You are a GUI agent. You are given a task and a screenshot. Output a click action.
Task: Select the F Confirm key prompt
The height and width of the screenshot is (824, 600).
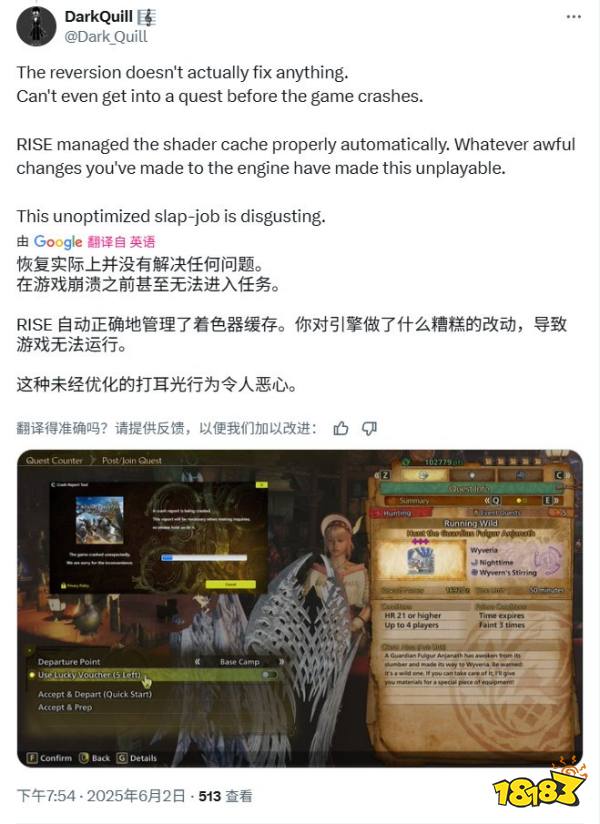[49, 758]
